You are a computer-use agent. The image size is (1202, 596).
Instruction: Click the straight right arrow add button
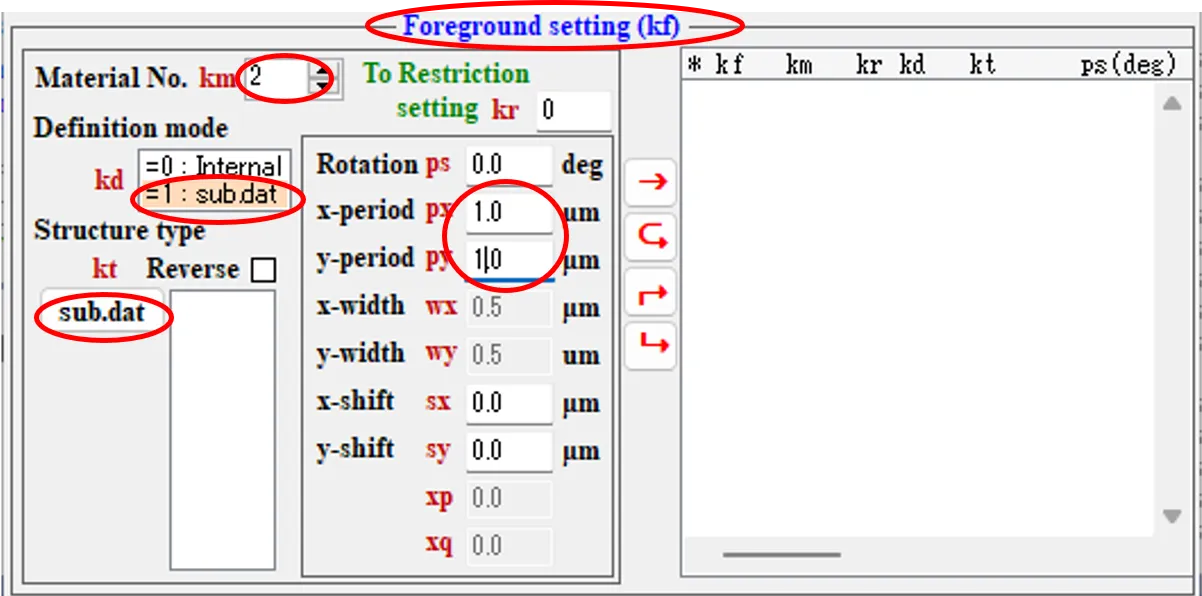click(x=651, y=182)
